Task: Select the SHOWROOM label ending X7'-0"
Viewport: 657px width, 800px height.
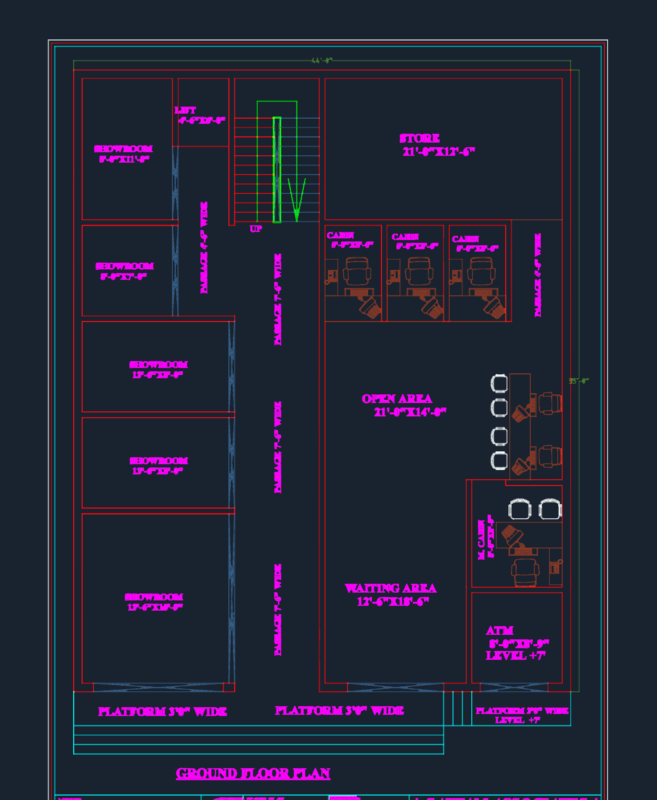Action: 124,271
